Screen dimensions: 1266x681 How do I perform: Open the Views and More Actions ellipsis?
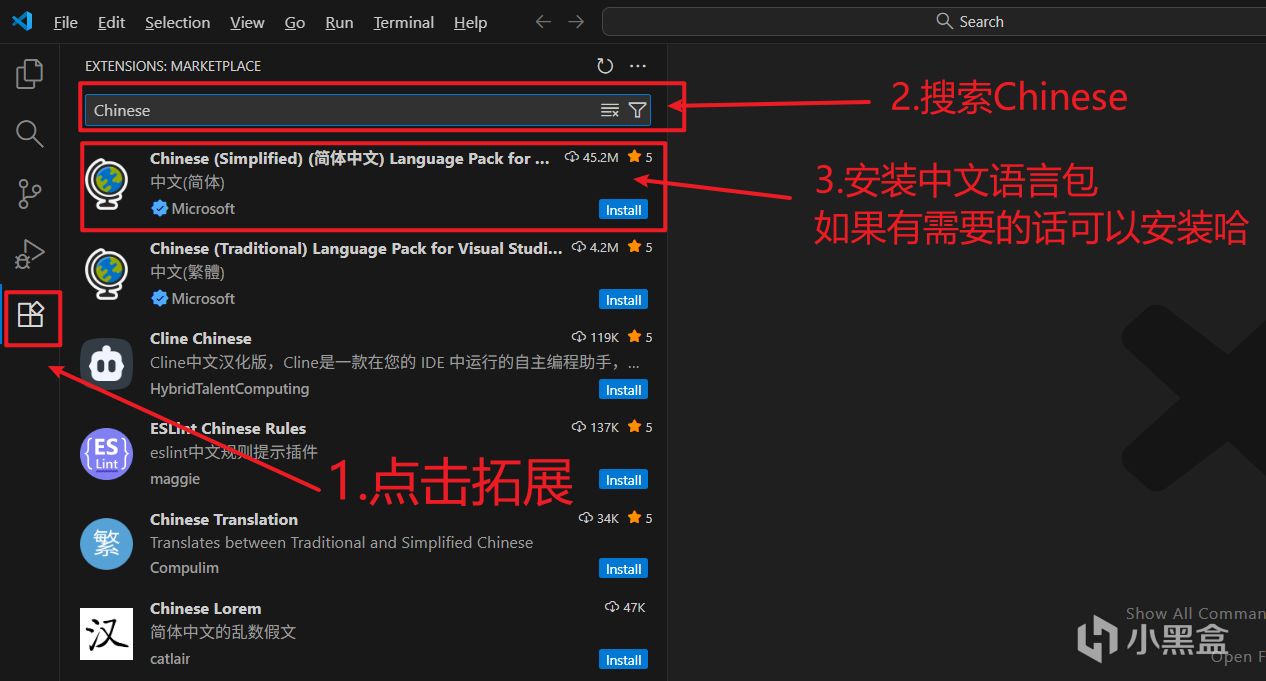tap(638, 66)
